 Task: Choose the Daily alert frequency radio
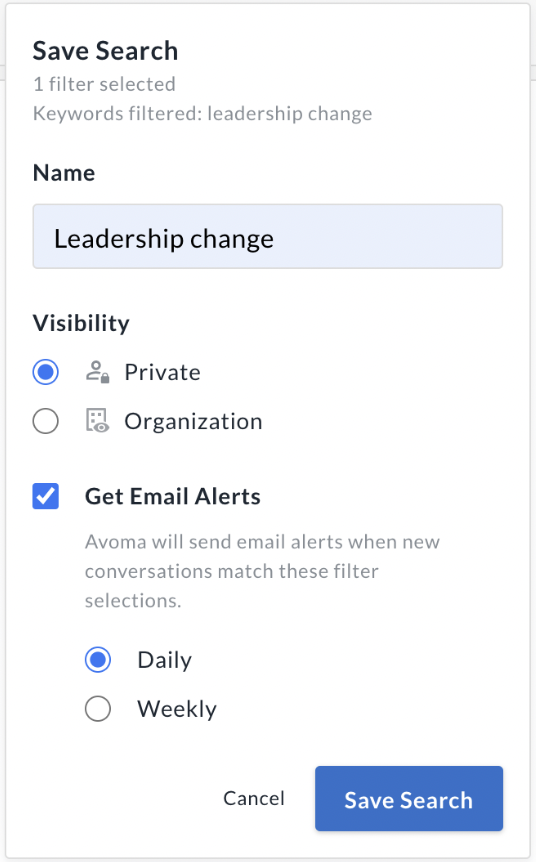click(x=98, y=659)
